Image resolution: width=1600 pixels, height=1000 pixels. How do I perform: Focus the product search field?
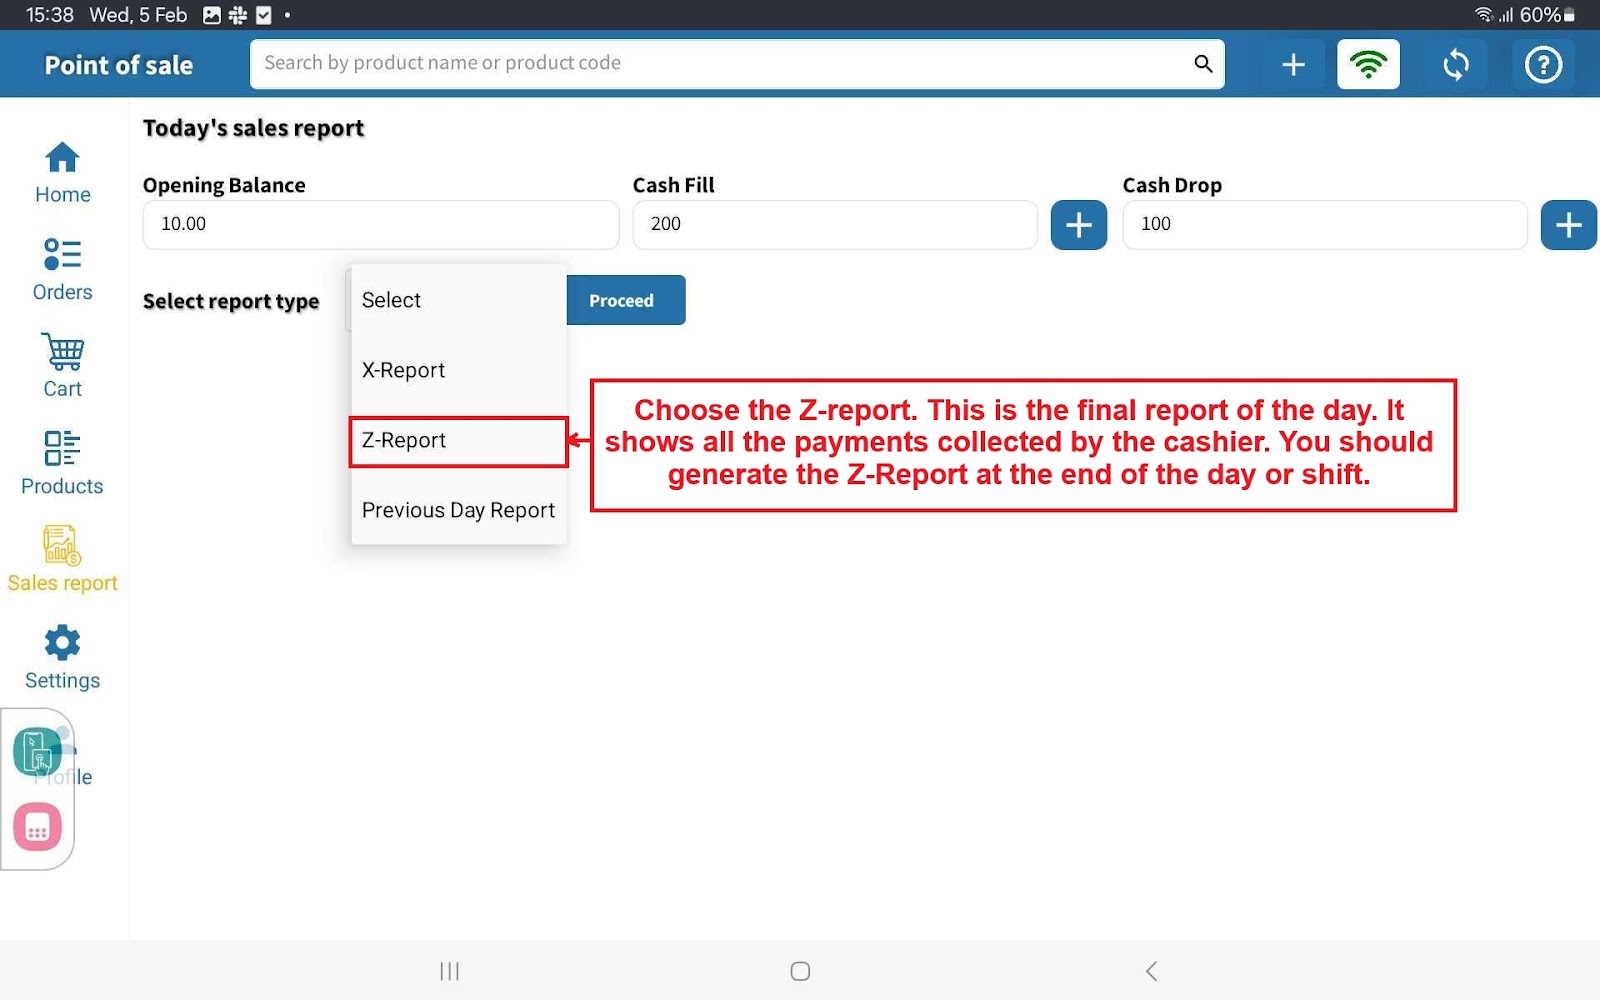tap(720, 64)
